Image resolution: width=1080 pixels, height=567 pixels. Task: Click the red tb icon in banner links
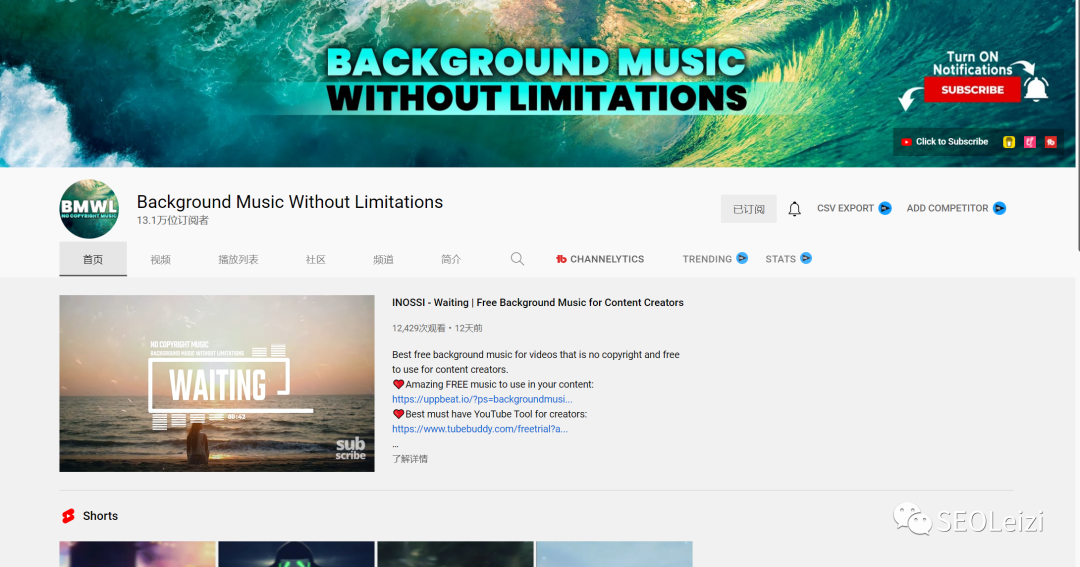coord(1050,142)
